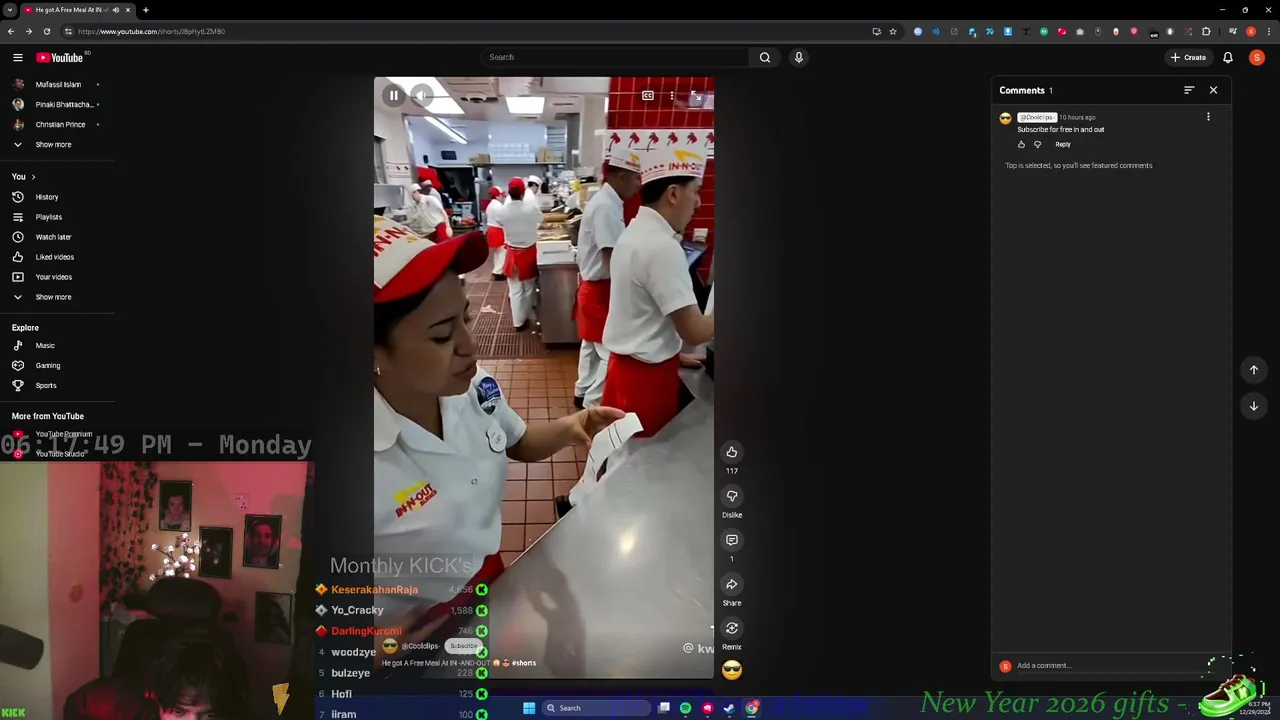Open Christian Prince subscription

click(56, 124)
